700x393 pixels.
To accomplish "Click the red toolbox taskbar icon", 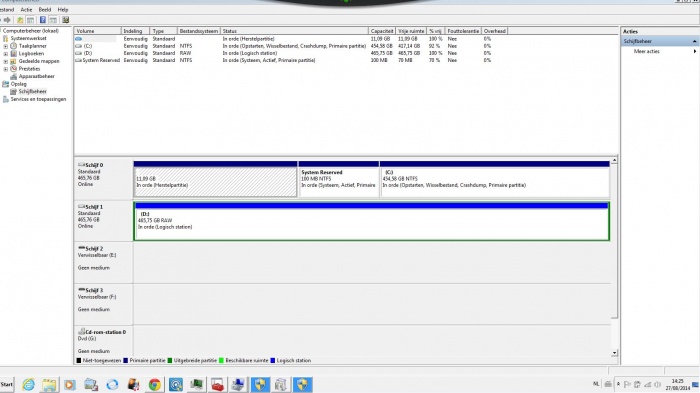I will 217,385.
